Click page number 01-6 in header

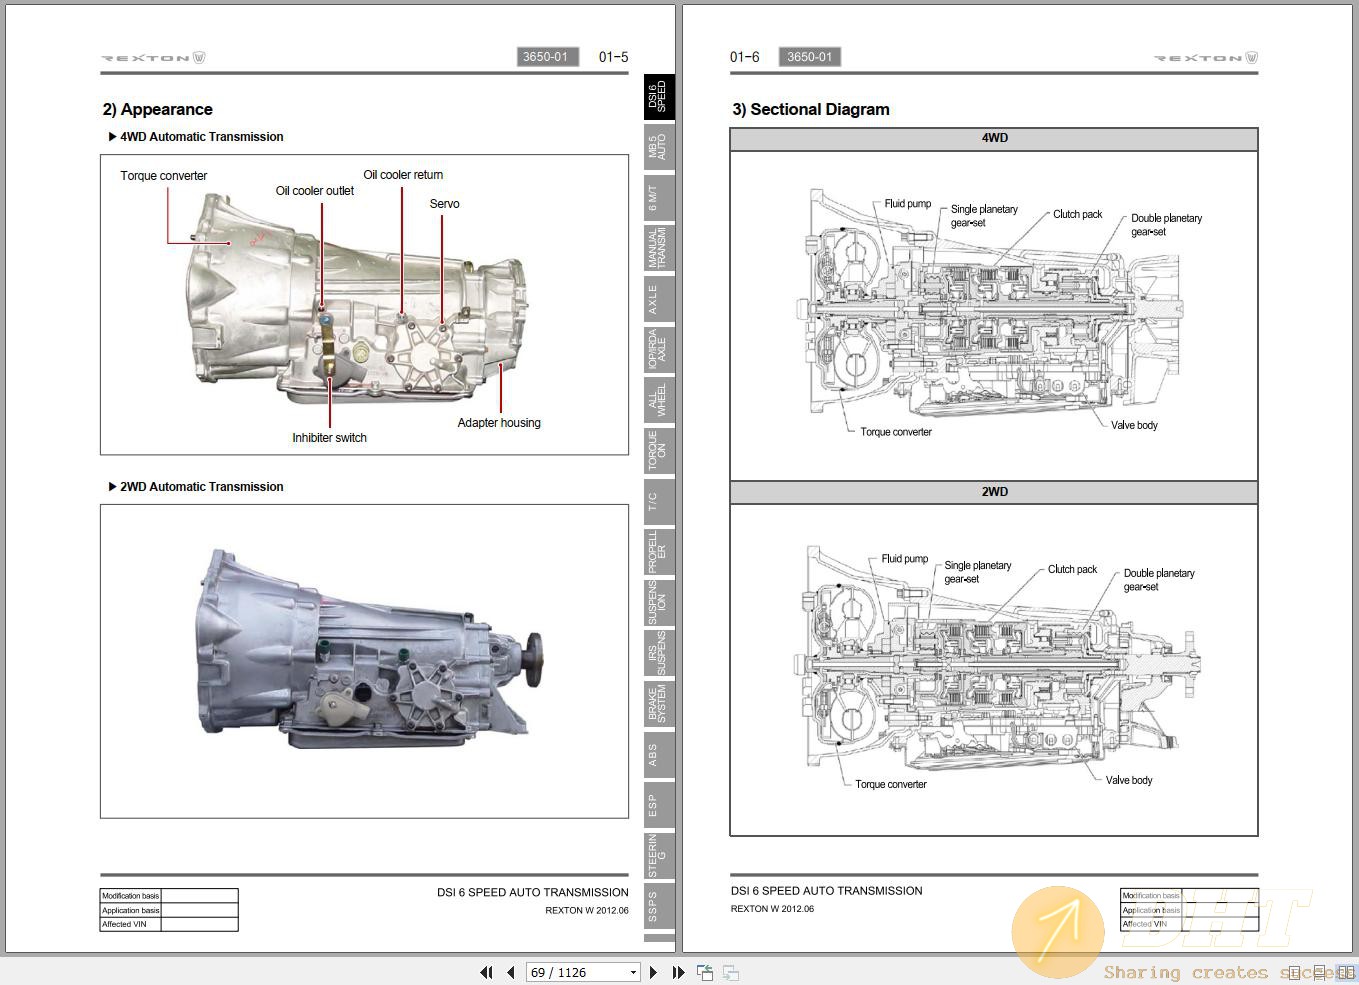[x=745, y=57]
